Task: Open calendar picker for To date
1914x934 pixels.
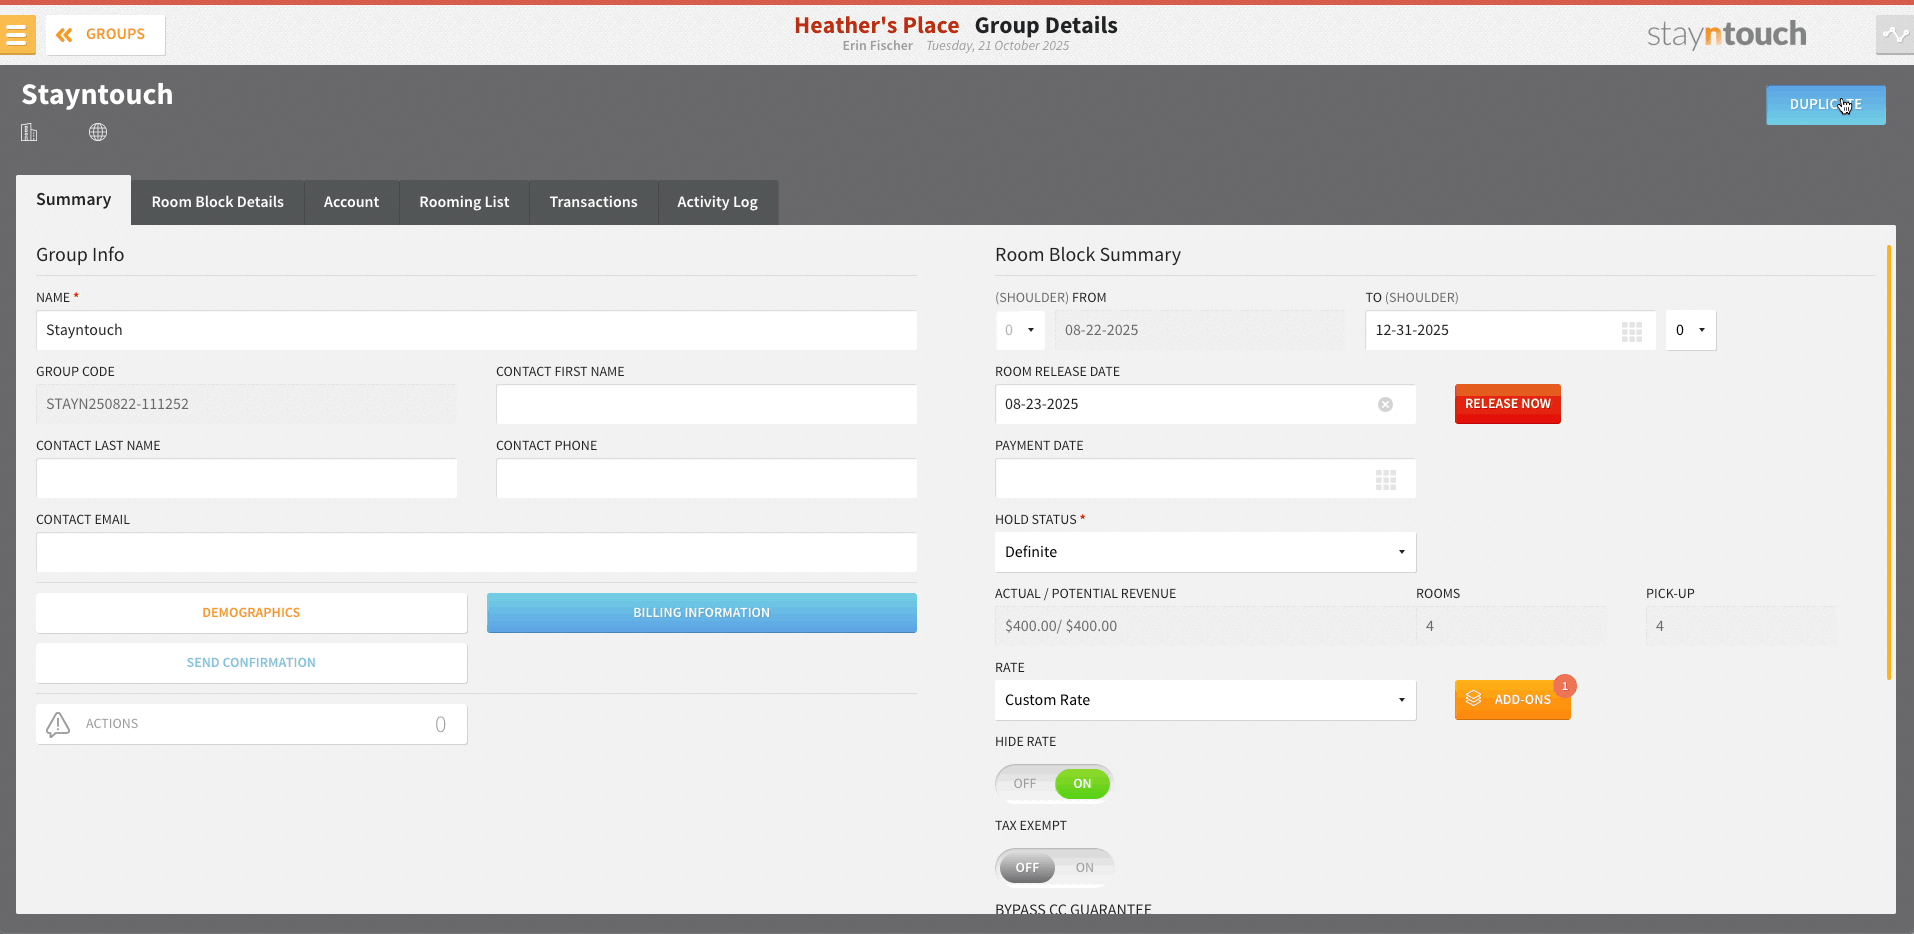Action: coord(1632,332)
